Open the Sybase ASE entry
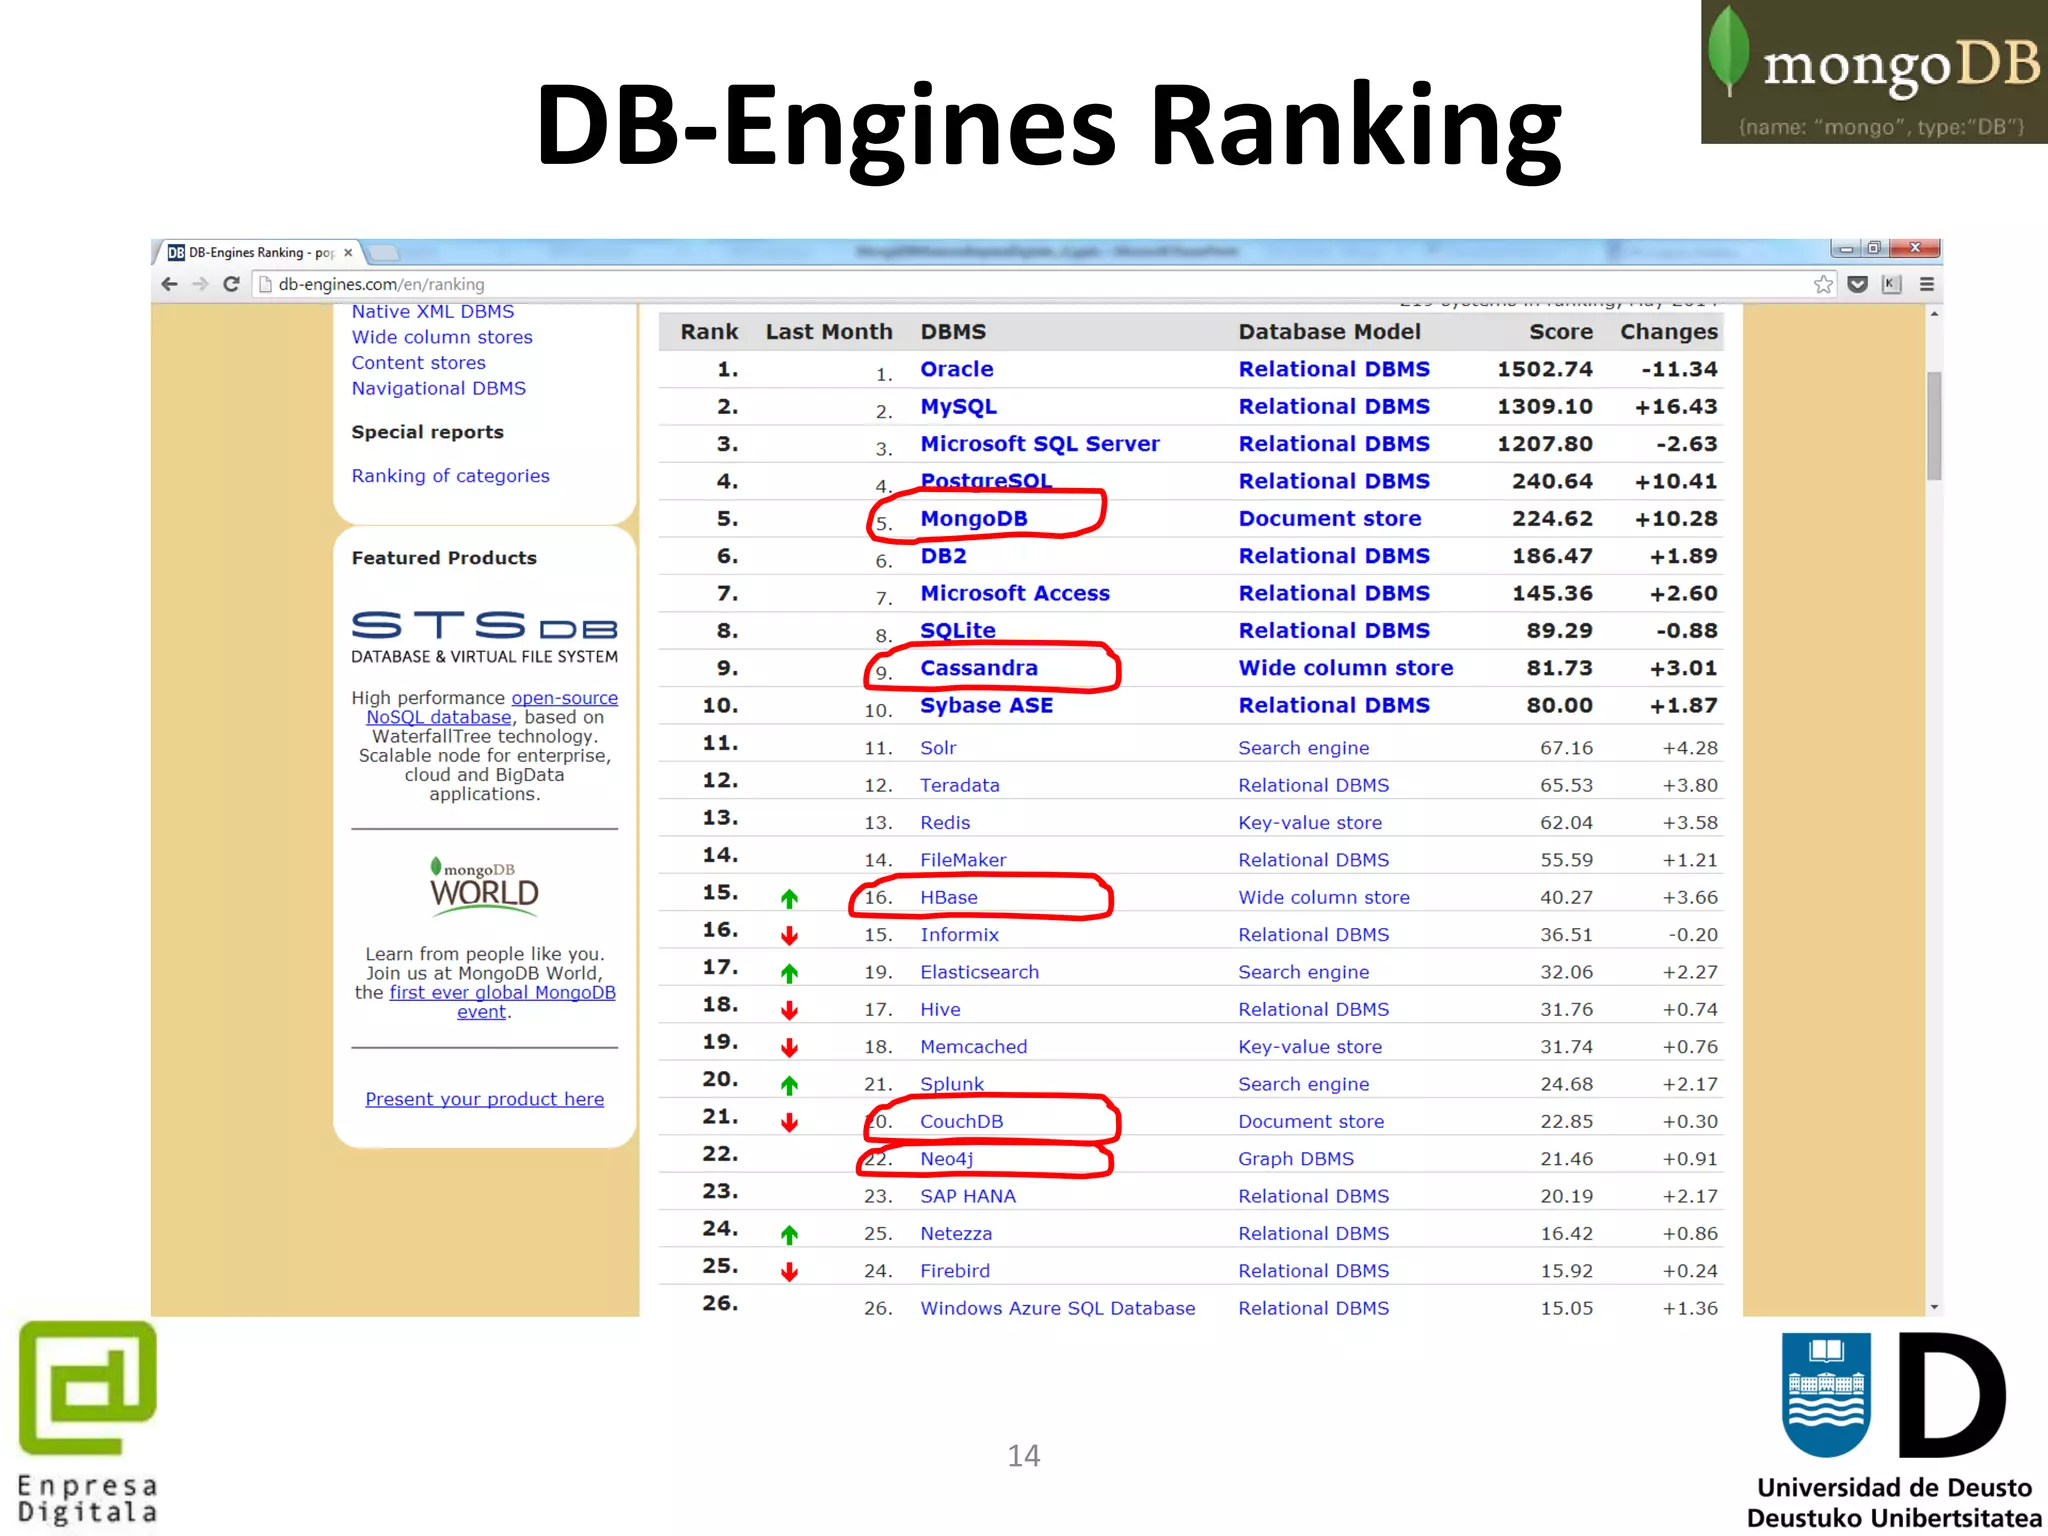Viewport: 2048px width, 1536px height. coord(987,705)
